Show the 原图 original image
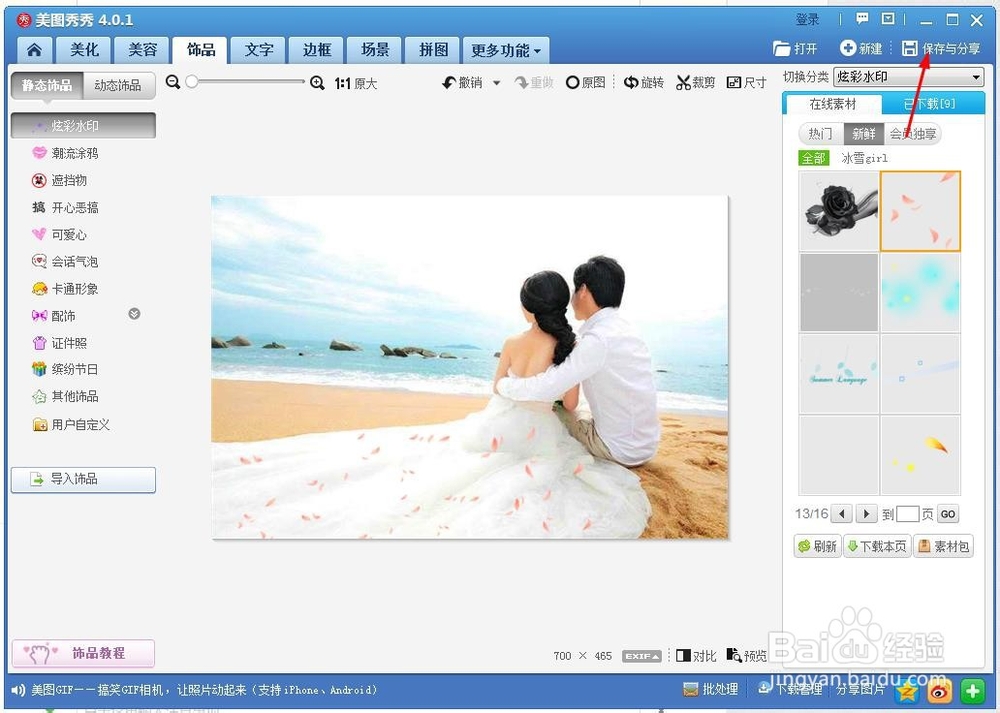 pos(585,83)
